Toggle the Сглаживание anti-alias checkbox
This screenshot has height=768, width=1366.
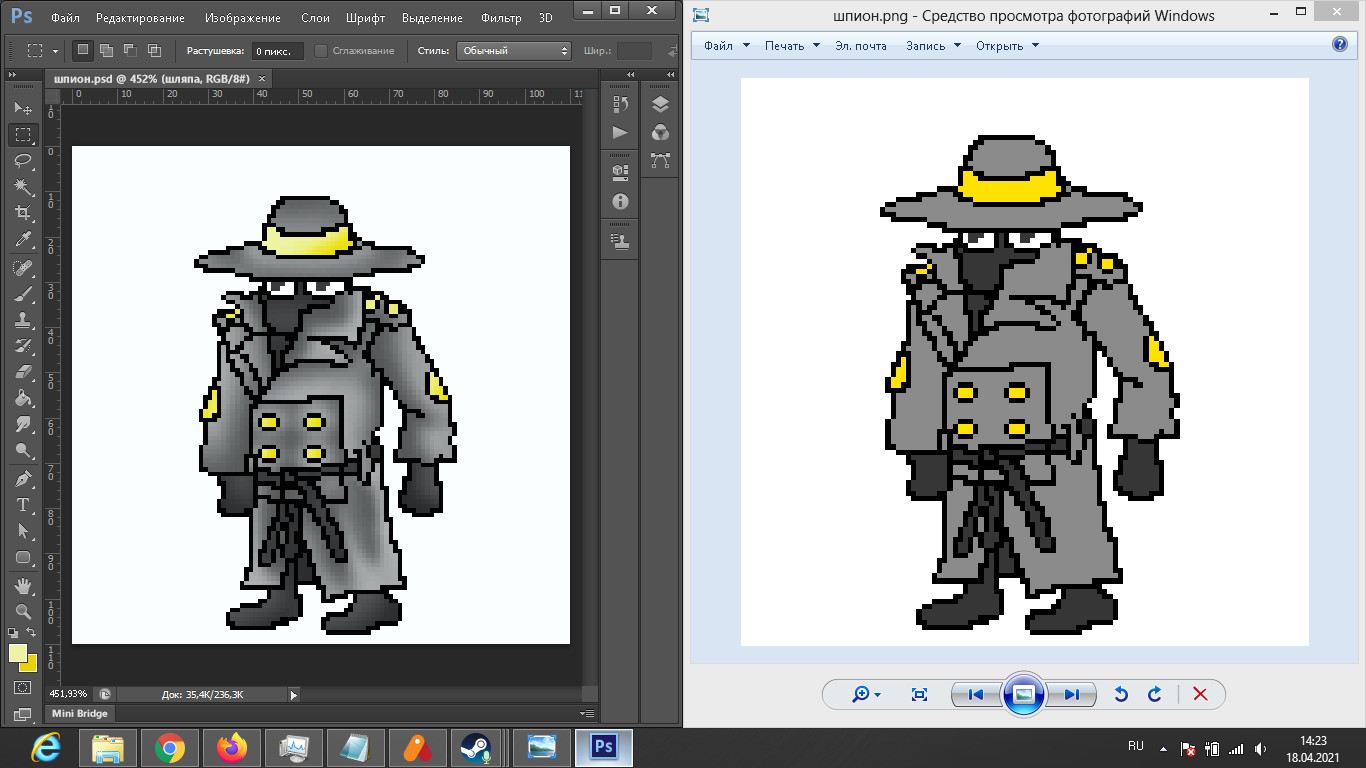pos(321,50)
